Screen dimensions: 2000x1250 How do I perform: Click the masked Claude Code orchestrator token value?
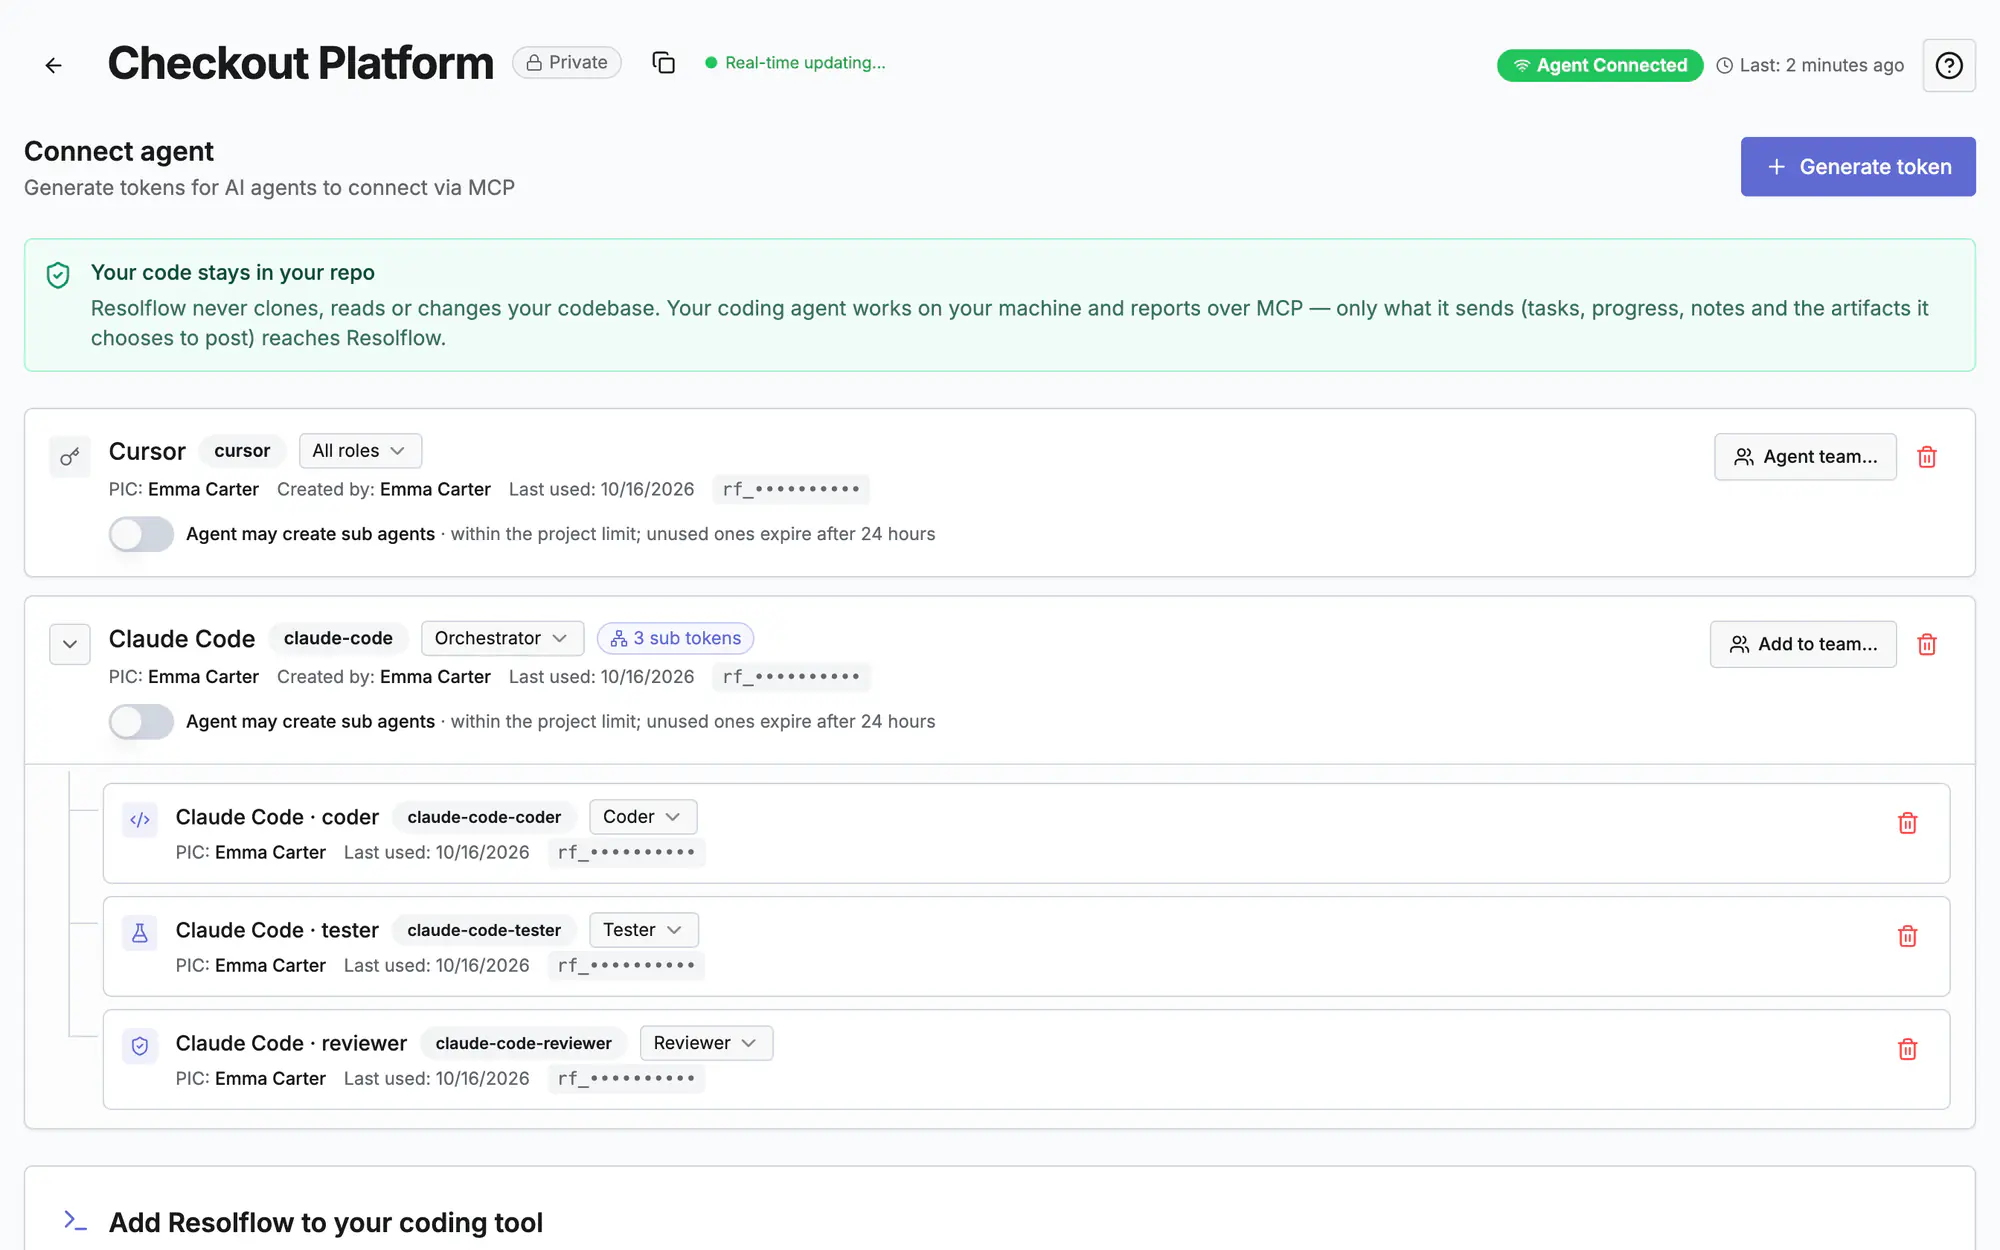point(791,676)
